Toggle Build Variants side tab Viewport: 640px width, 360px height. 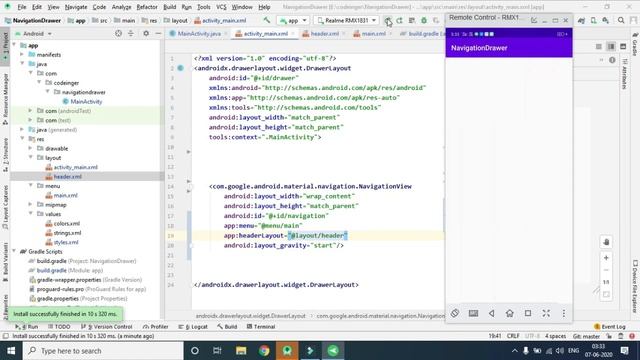[x=5, y=262]
